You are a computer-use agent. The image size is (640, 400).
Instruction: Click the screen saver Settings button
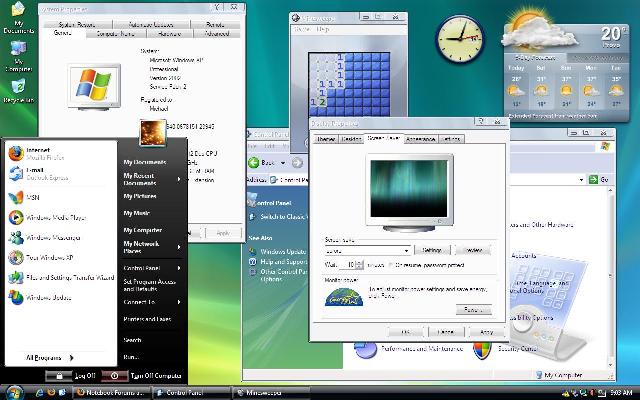click(432, 250)
